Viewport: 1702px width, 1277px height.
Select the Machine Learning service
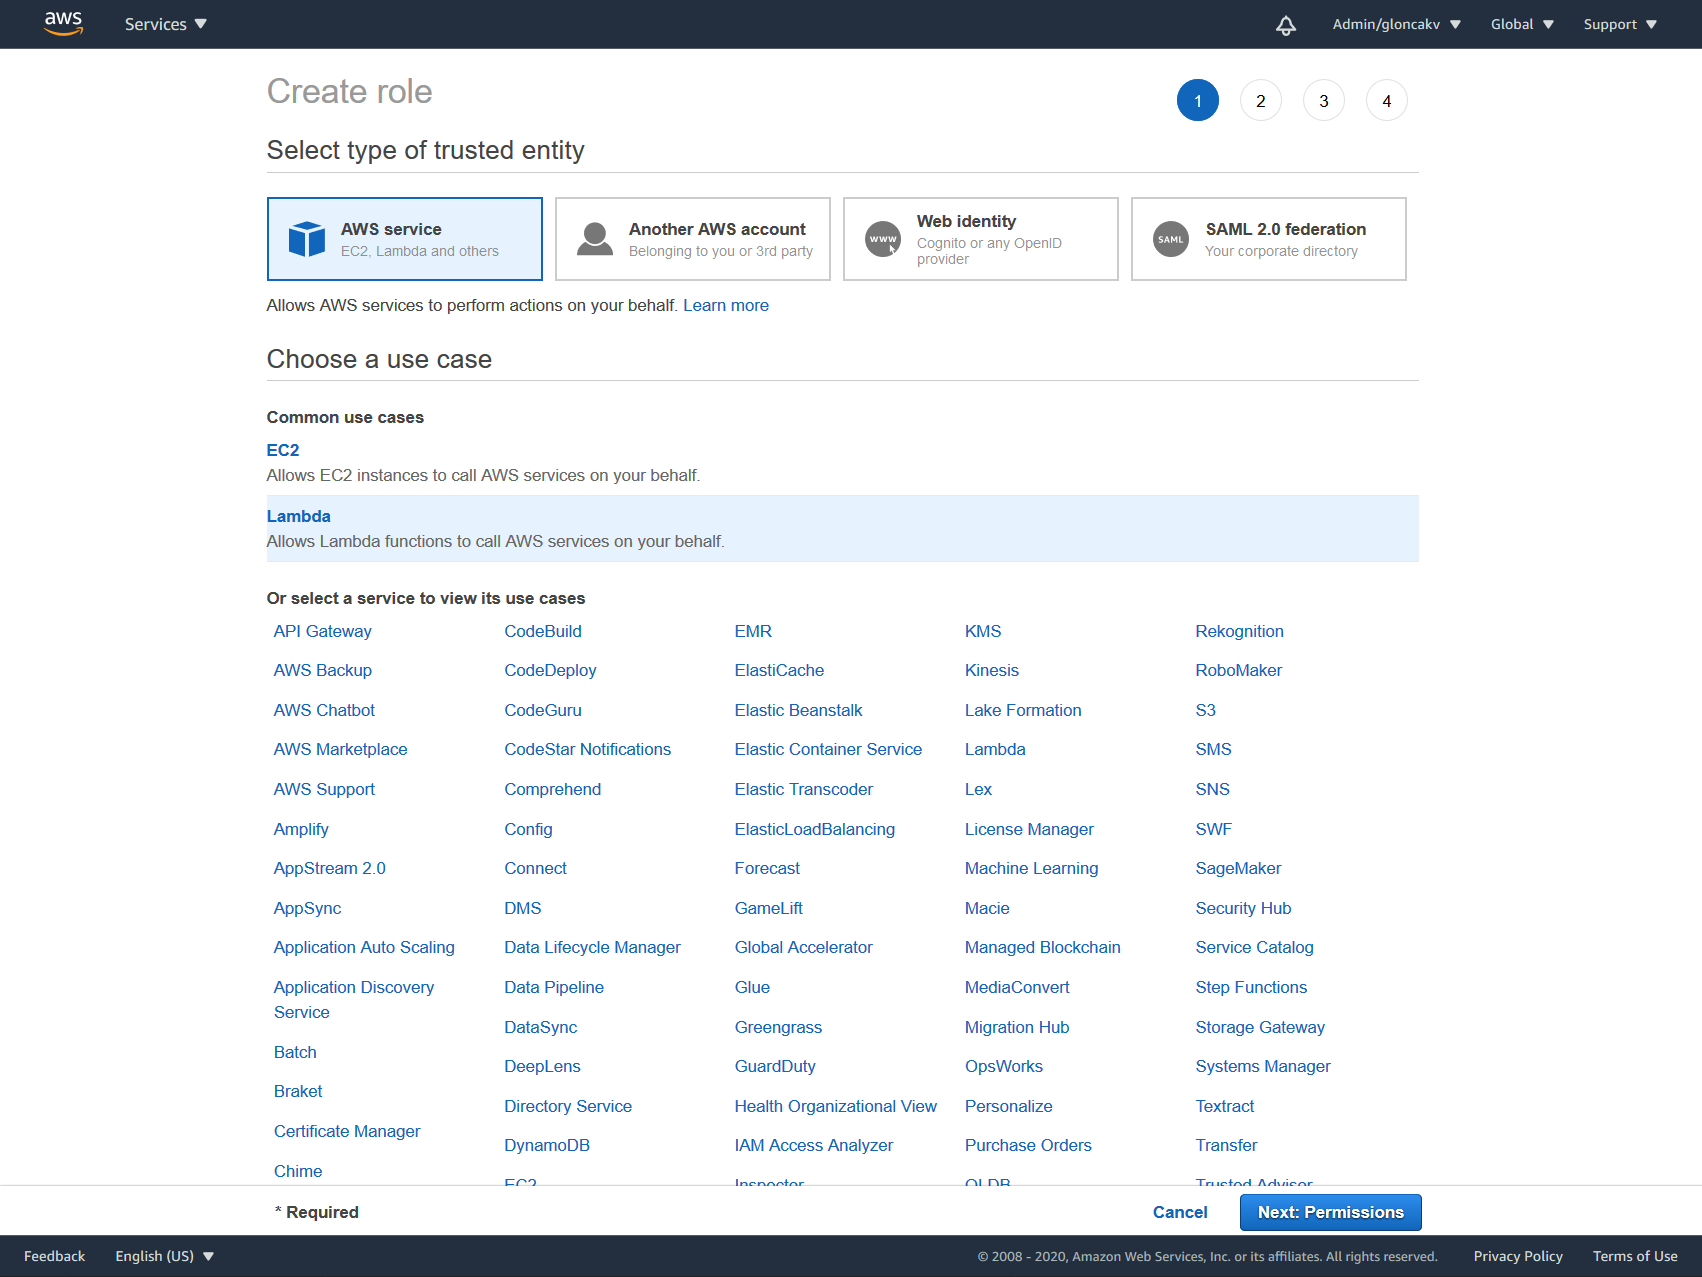(x=1031, y=868)
